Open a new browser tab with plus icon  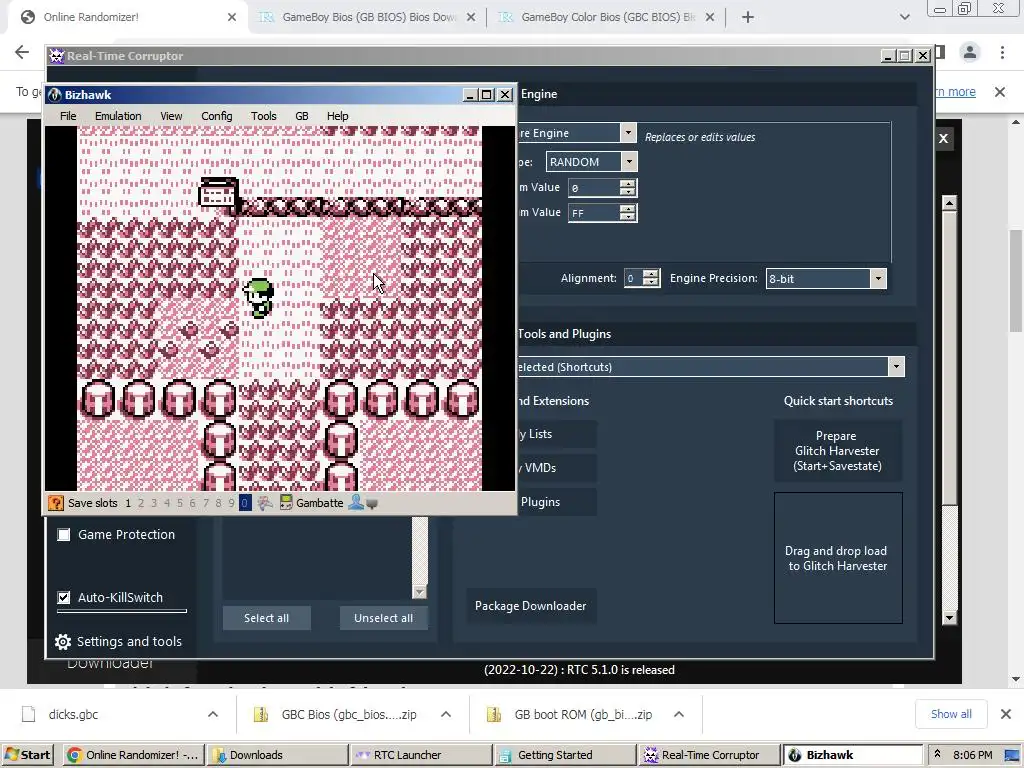click(x=748, y=17)
